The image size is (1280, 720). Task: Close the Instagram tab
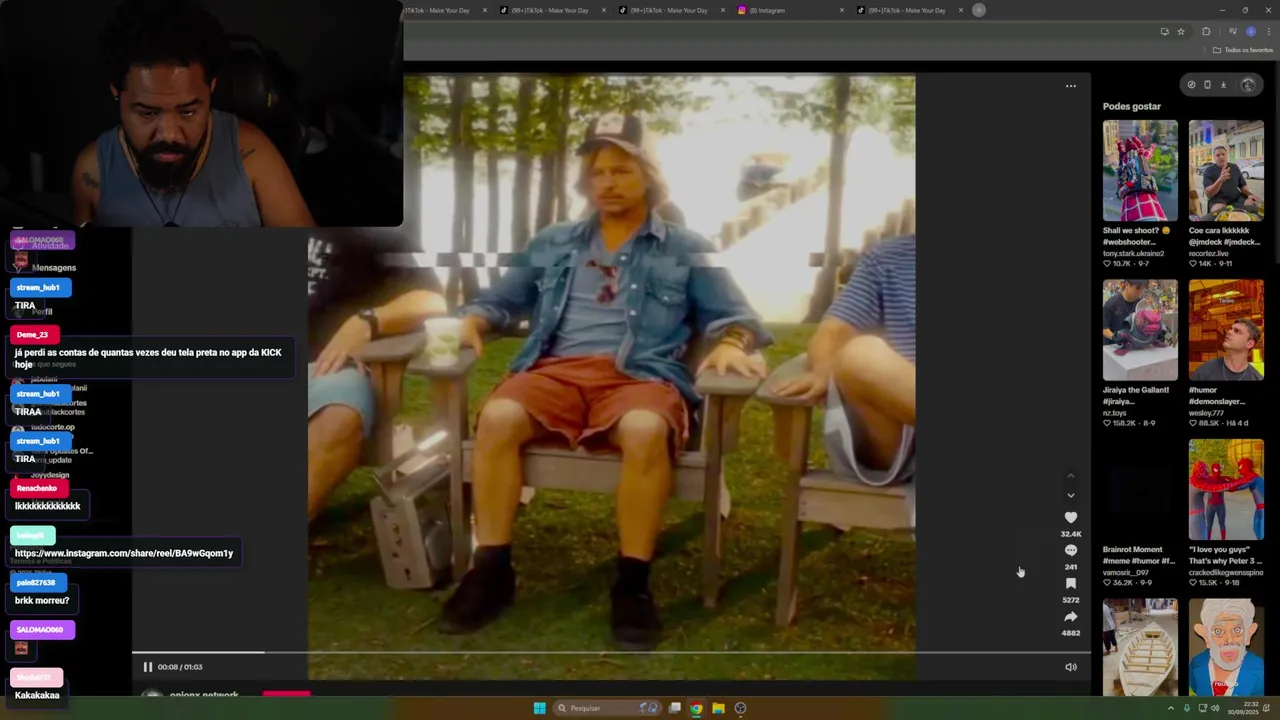841,10
